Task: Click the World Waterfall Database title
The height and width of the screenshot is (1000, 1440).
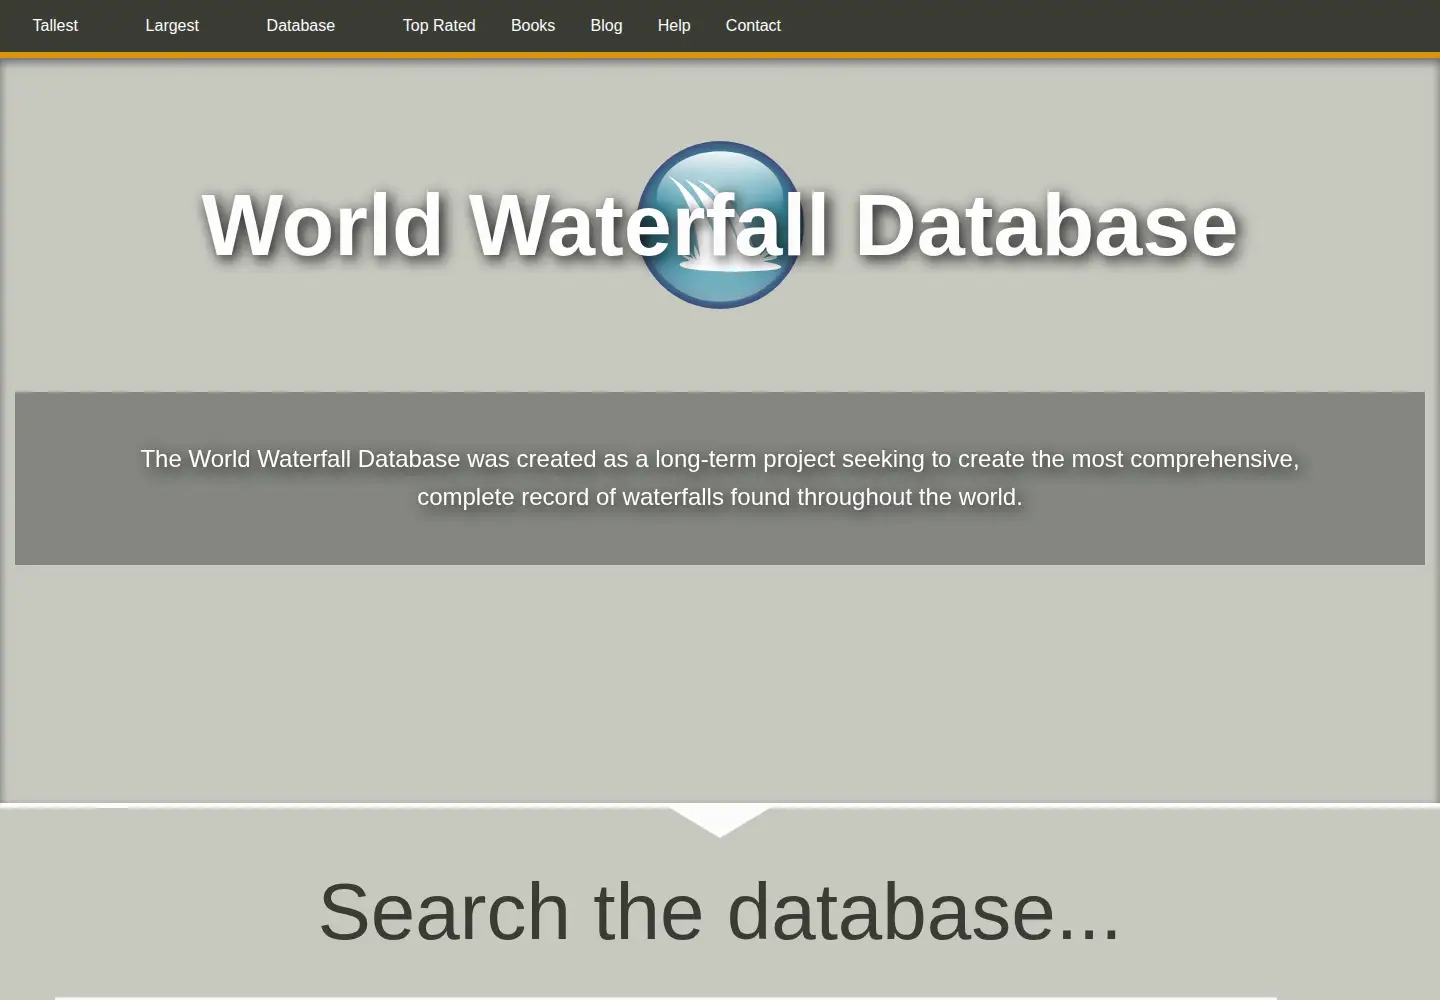Action: (x=720, y=225)
